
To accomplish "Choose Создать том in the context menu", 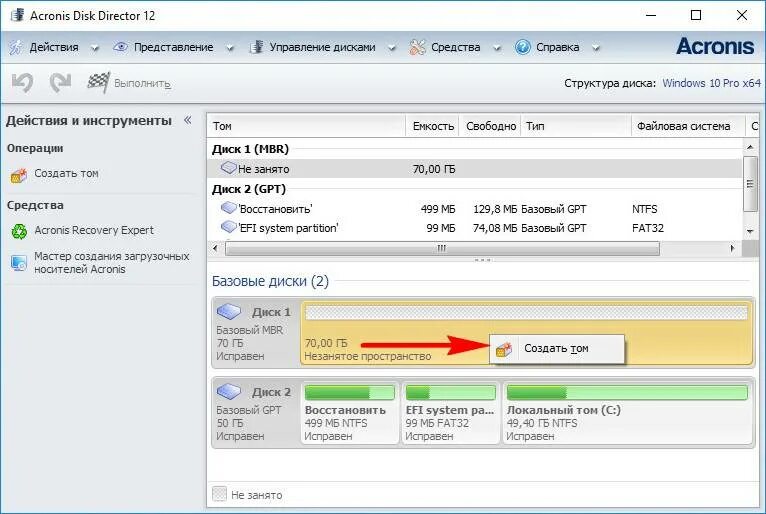I will [x=556, y=349].
